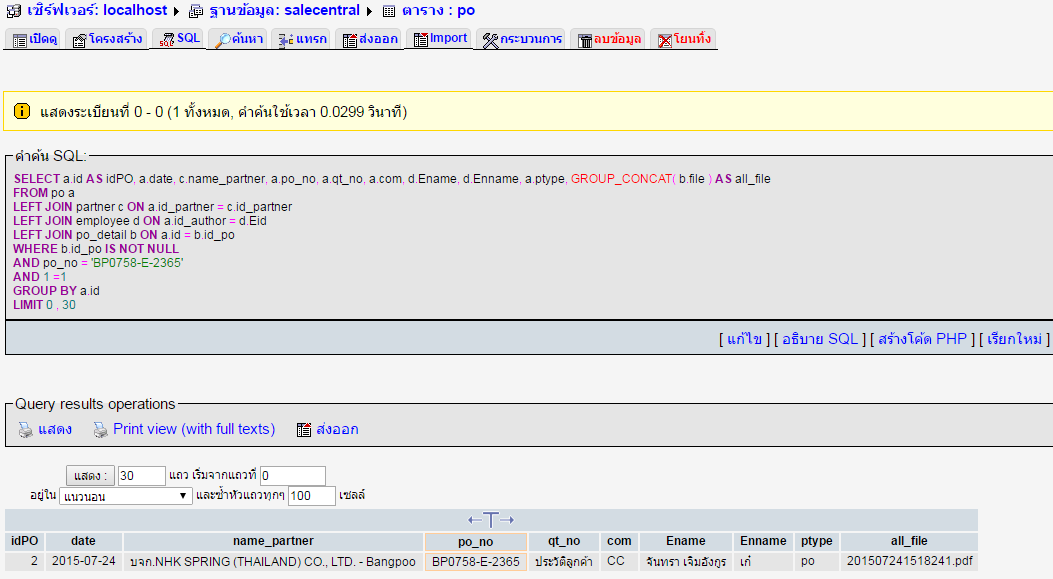The height and width of the screenshot is (579, 1053).
Task: Click the date cell 2015-07-24
Action: [84, 561]
